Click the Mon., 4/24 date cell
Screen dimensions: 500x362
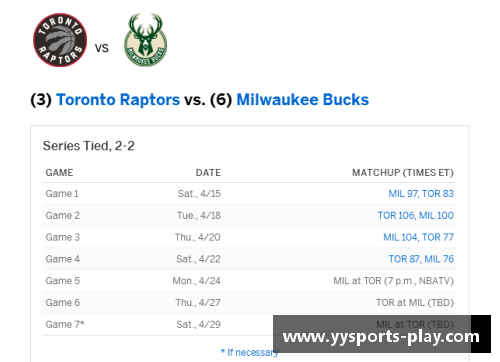pos(196,281)
